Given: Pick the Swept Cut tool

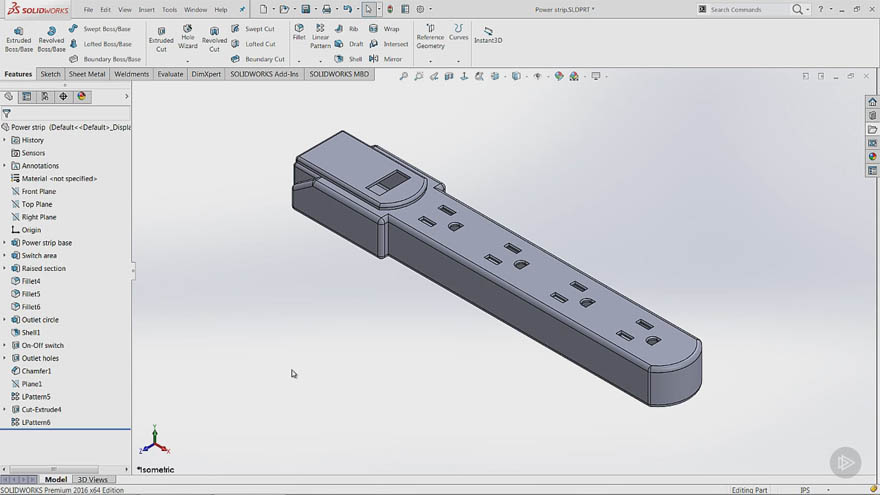Looking at the screenshot, I should (253, 29).
